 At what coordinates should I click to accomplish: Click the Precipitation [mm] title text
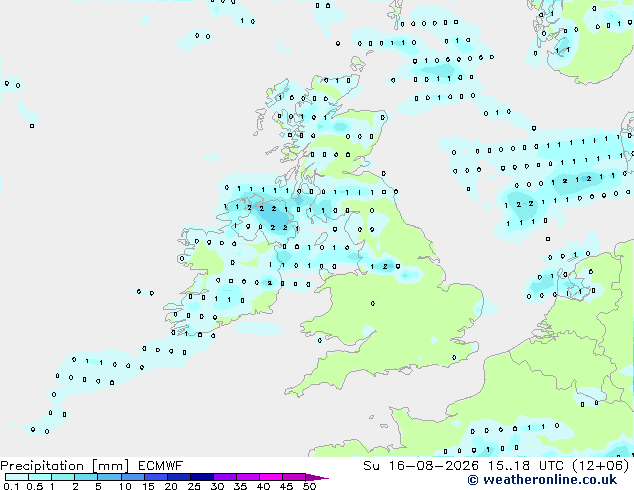[64, 466]
